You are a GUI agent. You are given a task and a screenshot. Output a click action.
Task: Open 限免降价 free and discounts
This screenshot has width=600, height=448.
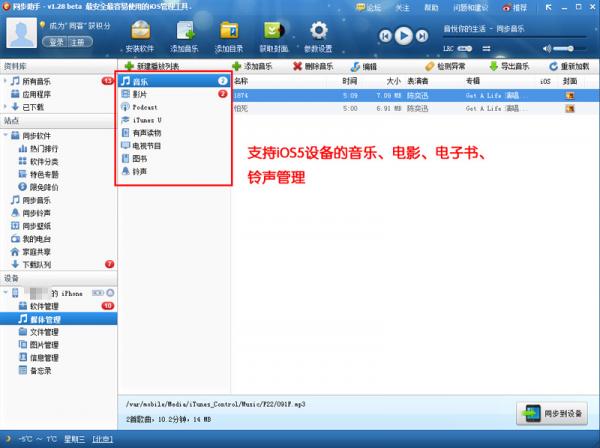(38, 187)
